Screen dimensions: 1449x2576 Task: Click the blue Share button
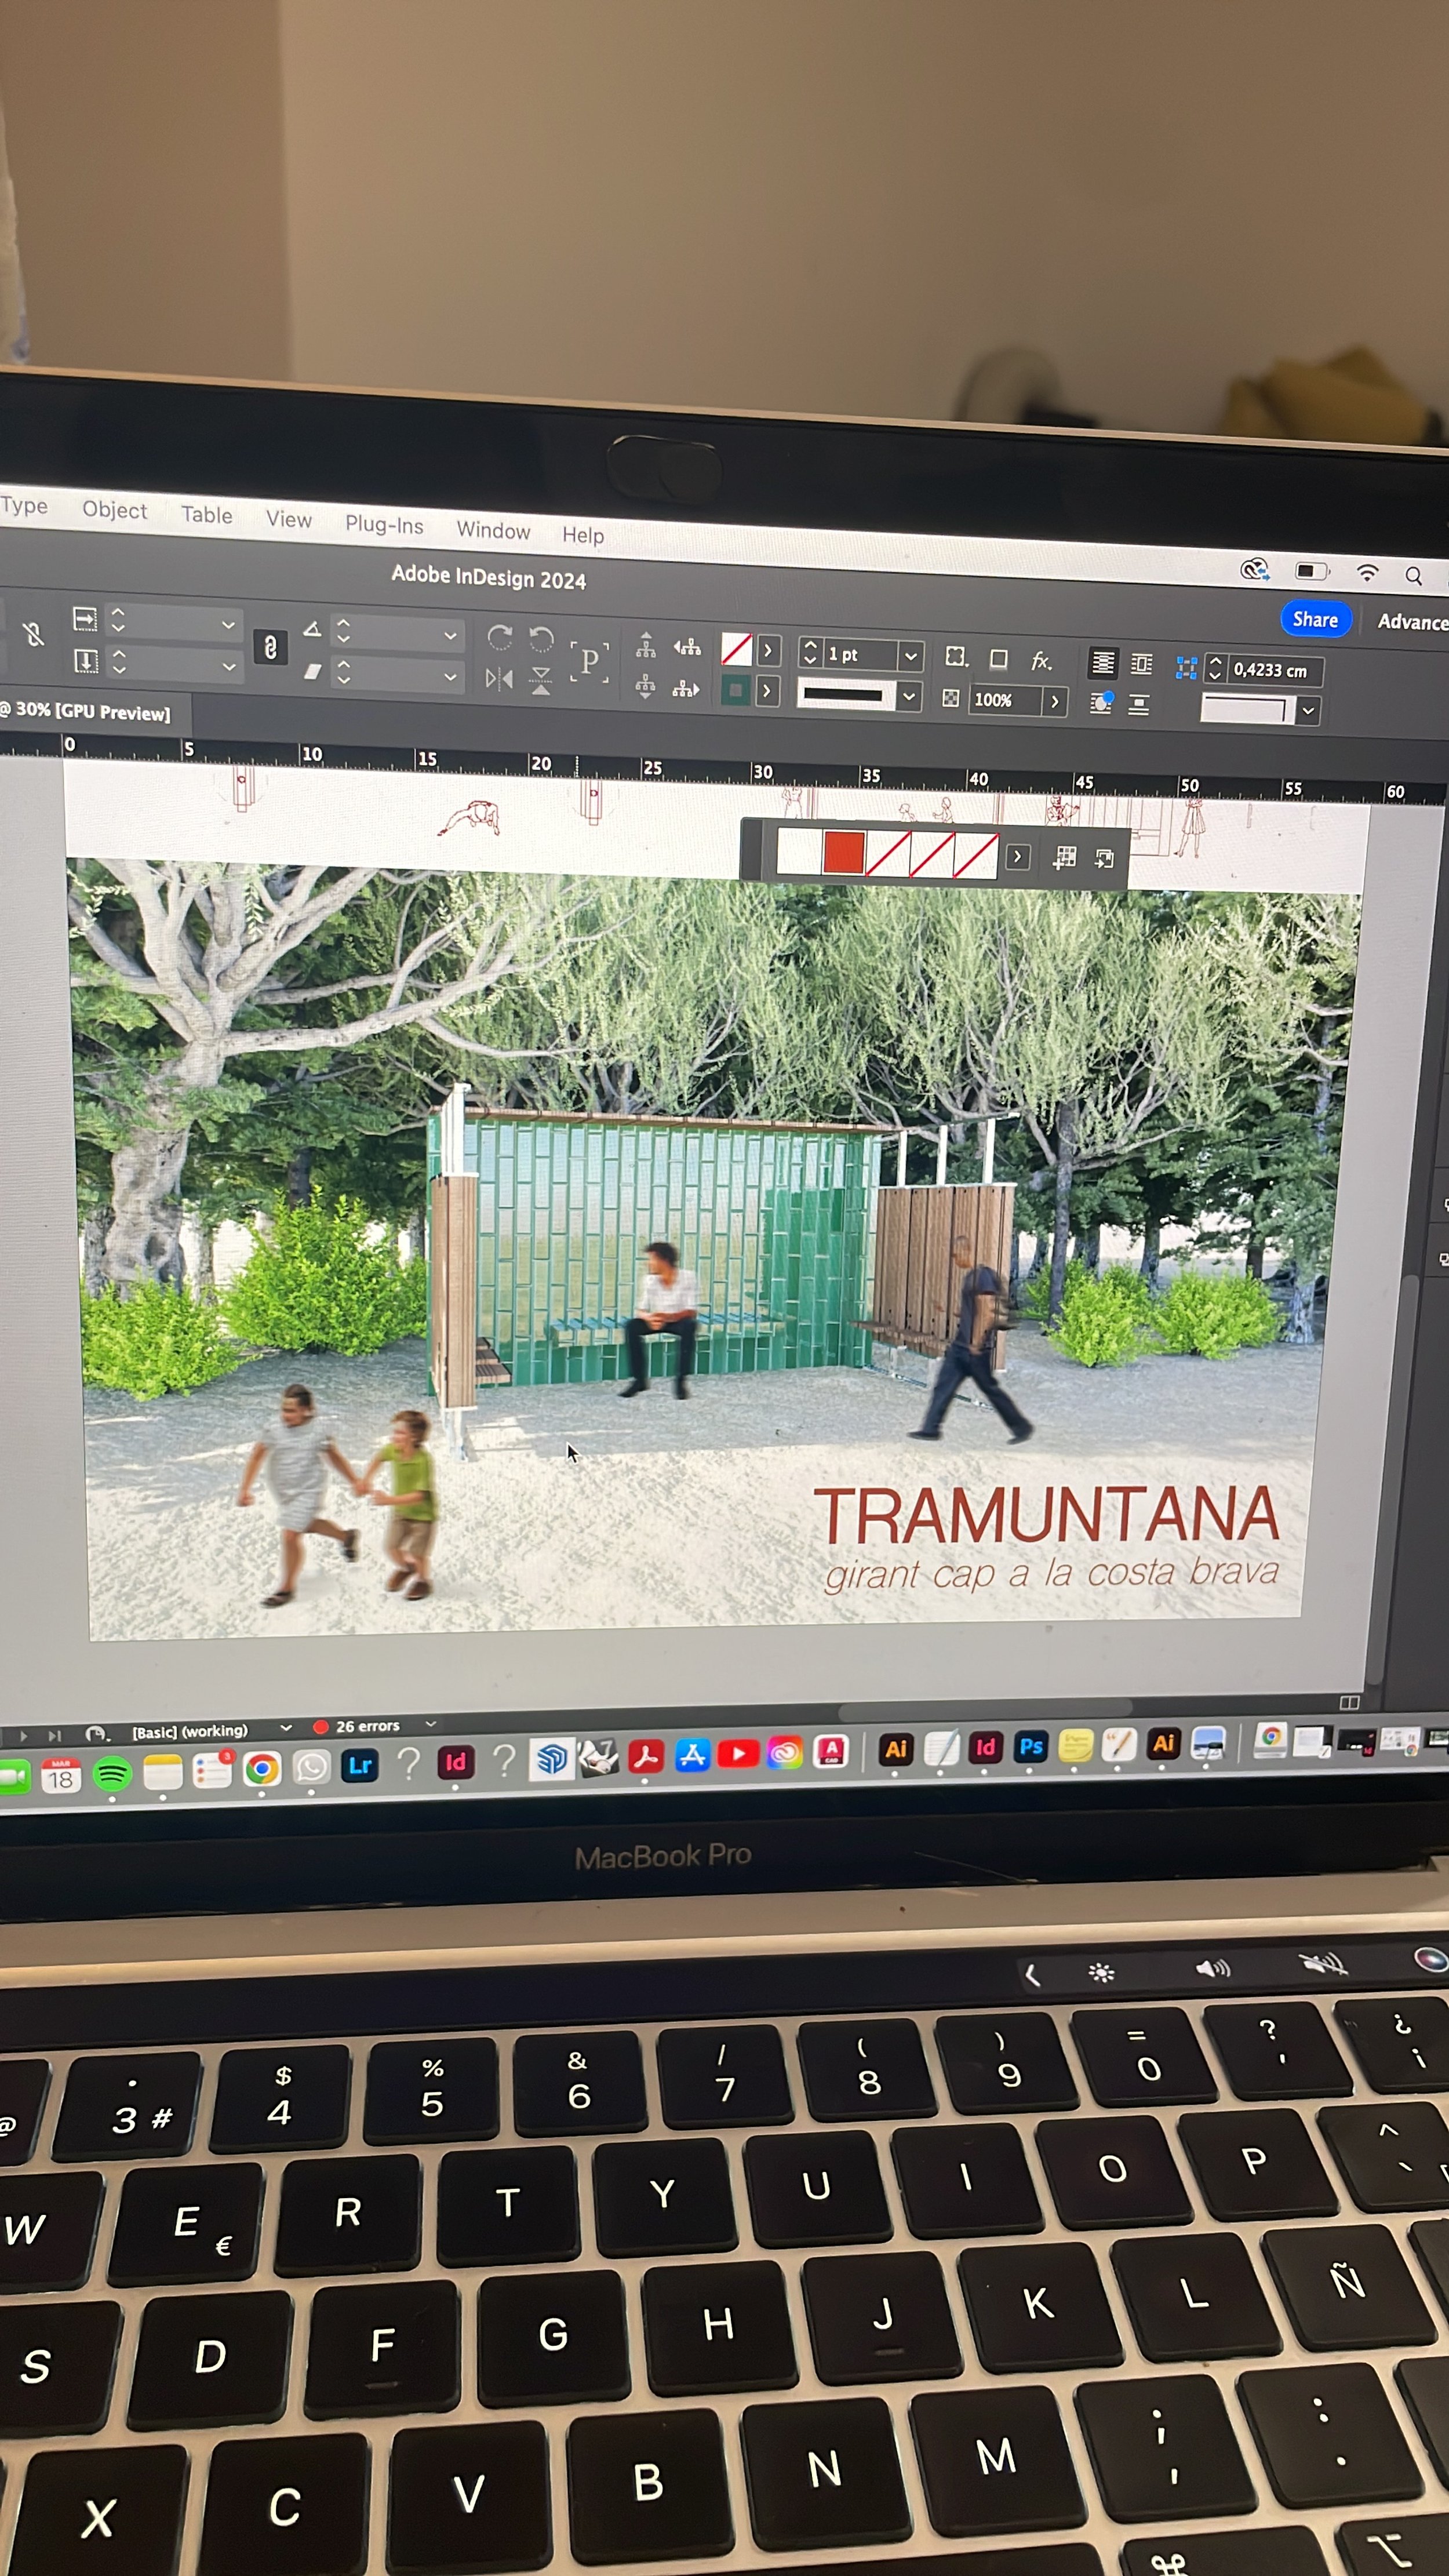point(1315,619)
